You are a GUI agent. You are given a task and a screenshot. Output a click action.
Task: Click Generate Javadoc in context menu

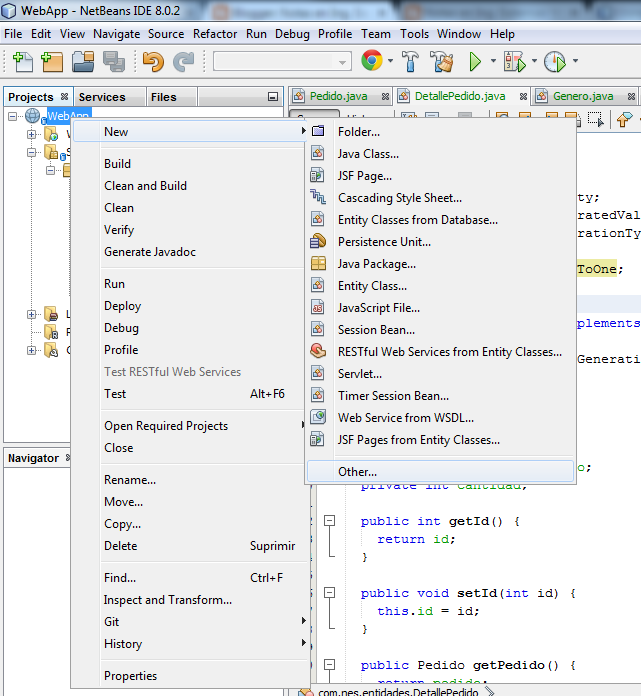(x=190, y=252)
